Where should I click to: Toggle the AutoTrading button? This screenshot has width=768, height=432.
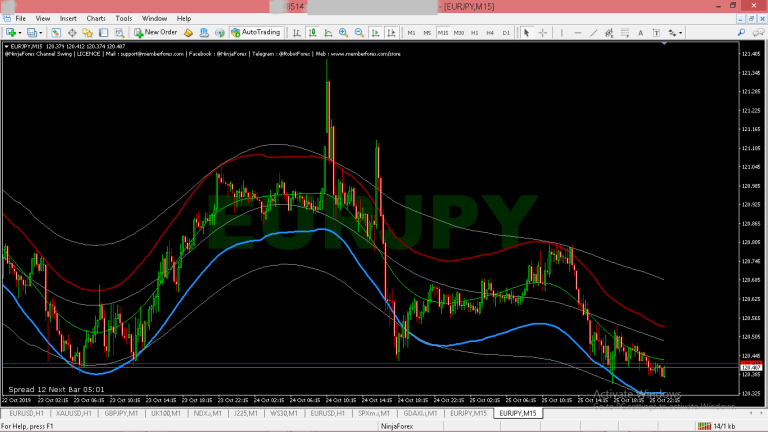coord(256,32)
